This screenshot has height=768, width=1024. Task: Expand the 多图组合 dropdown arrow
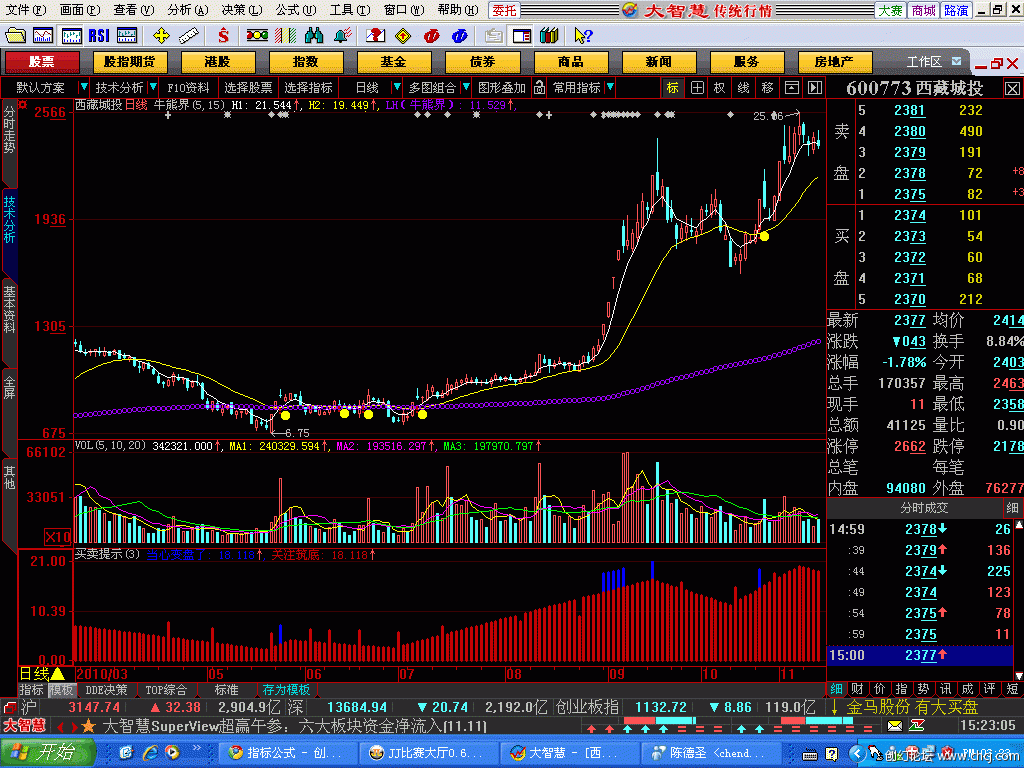pyautogui.click(x=466, y=88)
